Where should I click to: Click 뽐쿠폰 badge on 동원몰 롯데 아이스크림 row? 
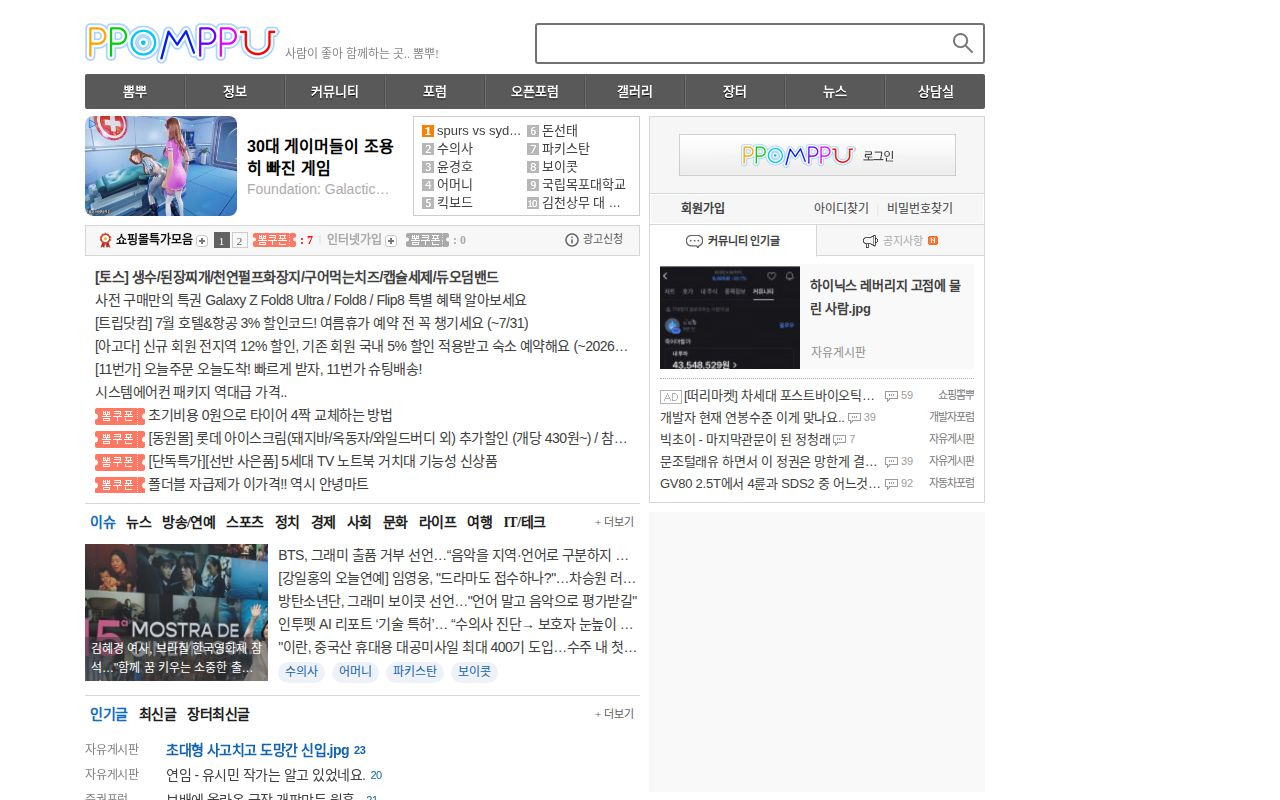pos(119,438)
